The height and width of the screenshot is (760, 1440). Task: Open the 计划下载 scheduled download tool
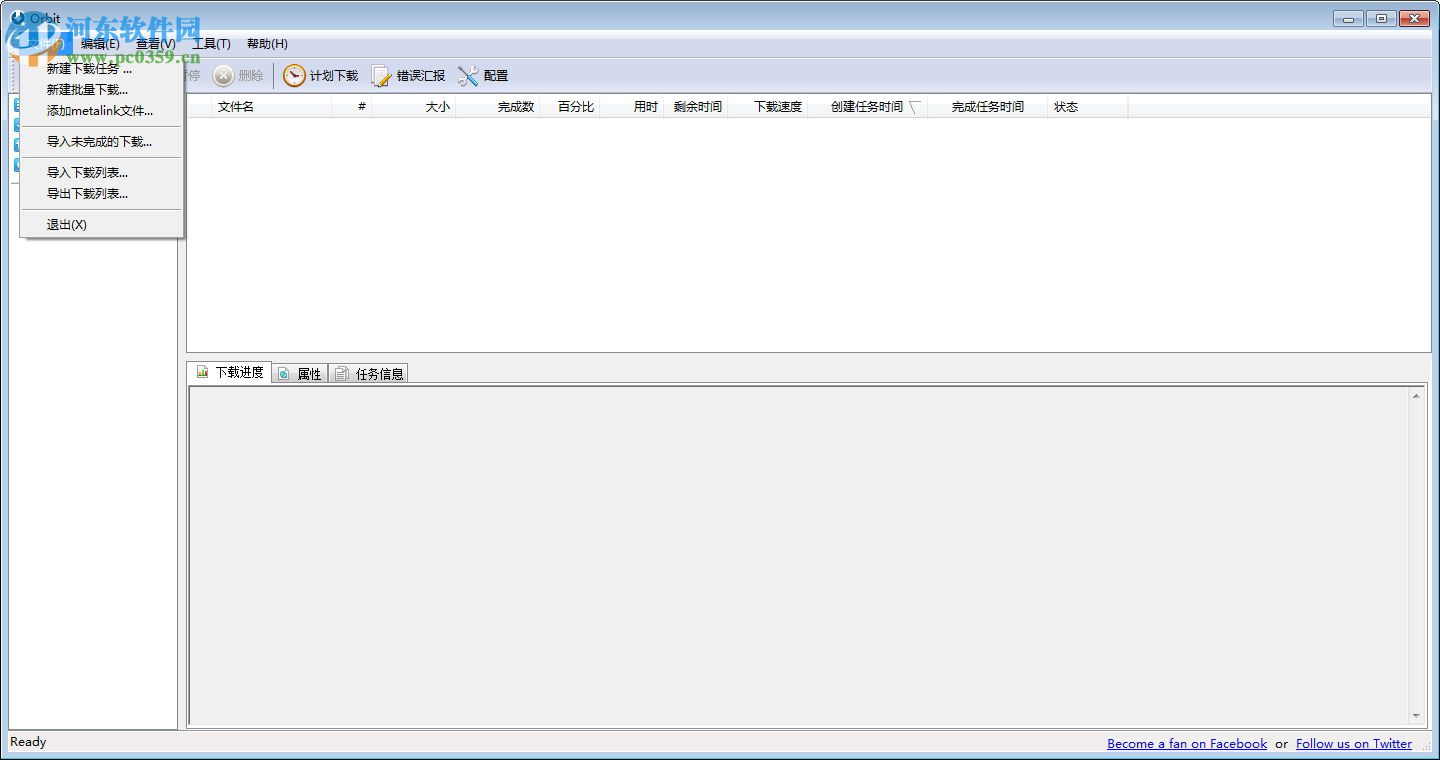click(320, 75)
